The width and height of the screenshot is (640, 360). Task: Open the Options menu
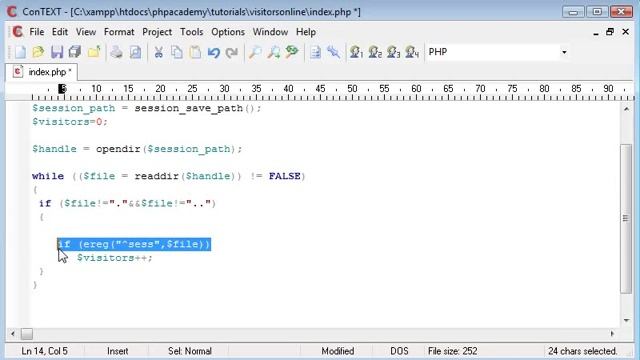coord(228,32)
